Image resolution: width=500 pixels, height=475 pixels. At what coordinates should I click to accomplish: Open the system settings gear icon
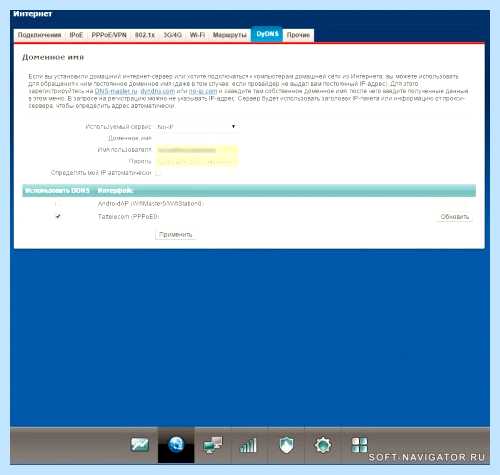(323, 445)
